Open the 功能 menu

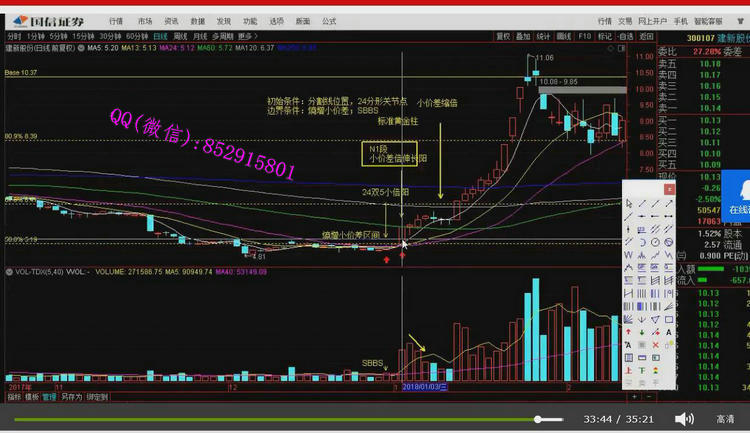250,20
